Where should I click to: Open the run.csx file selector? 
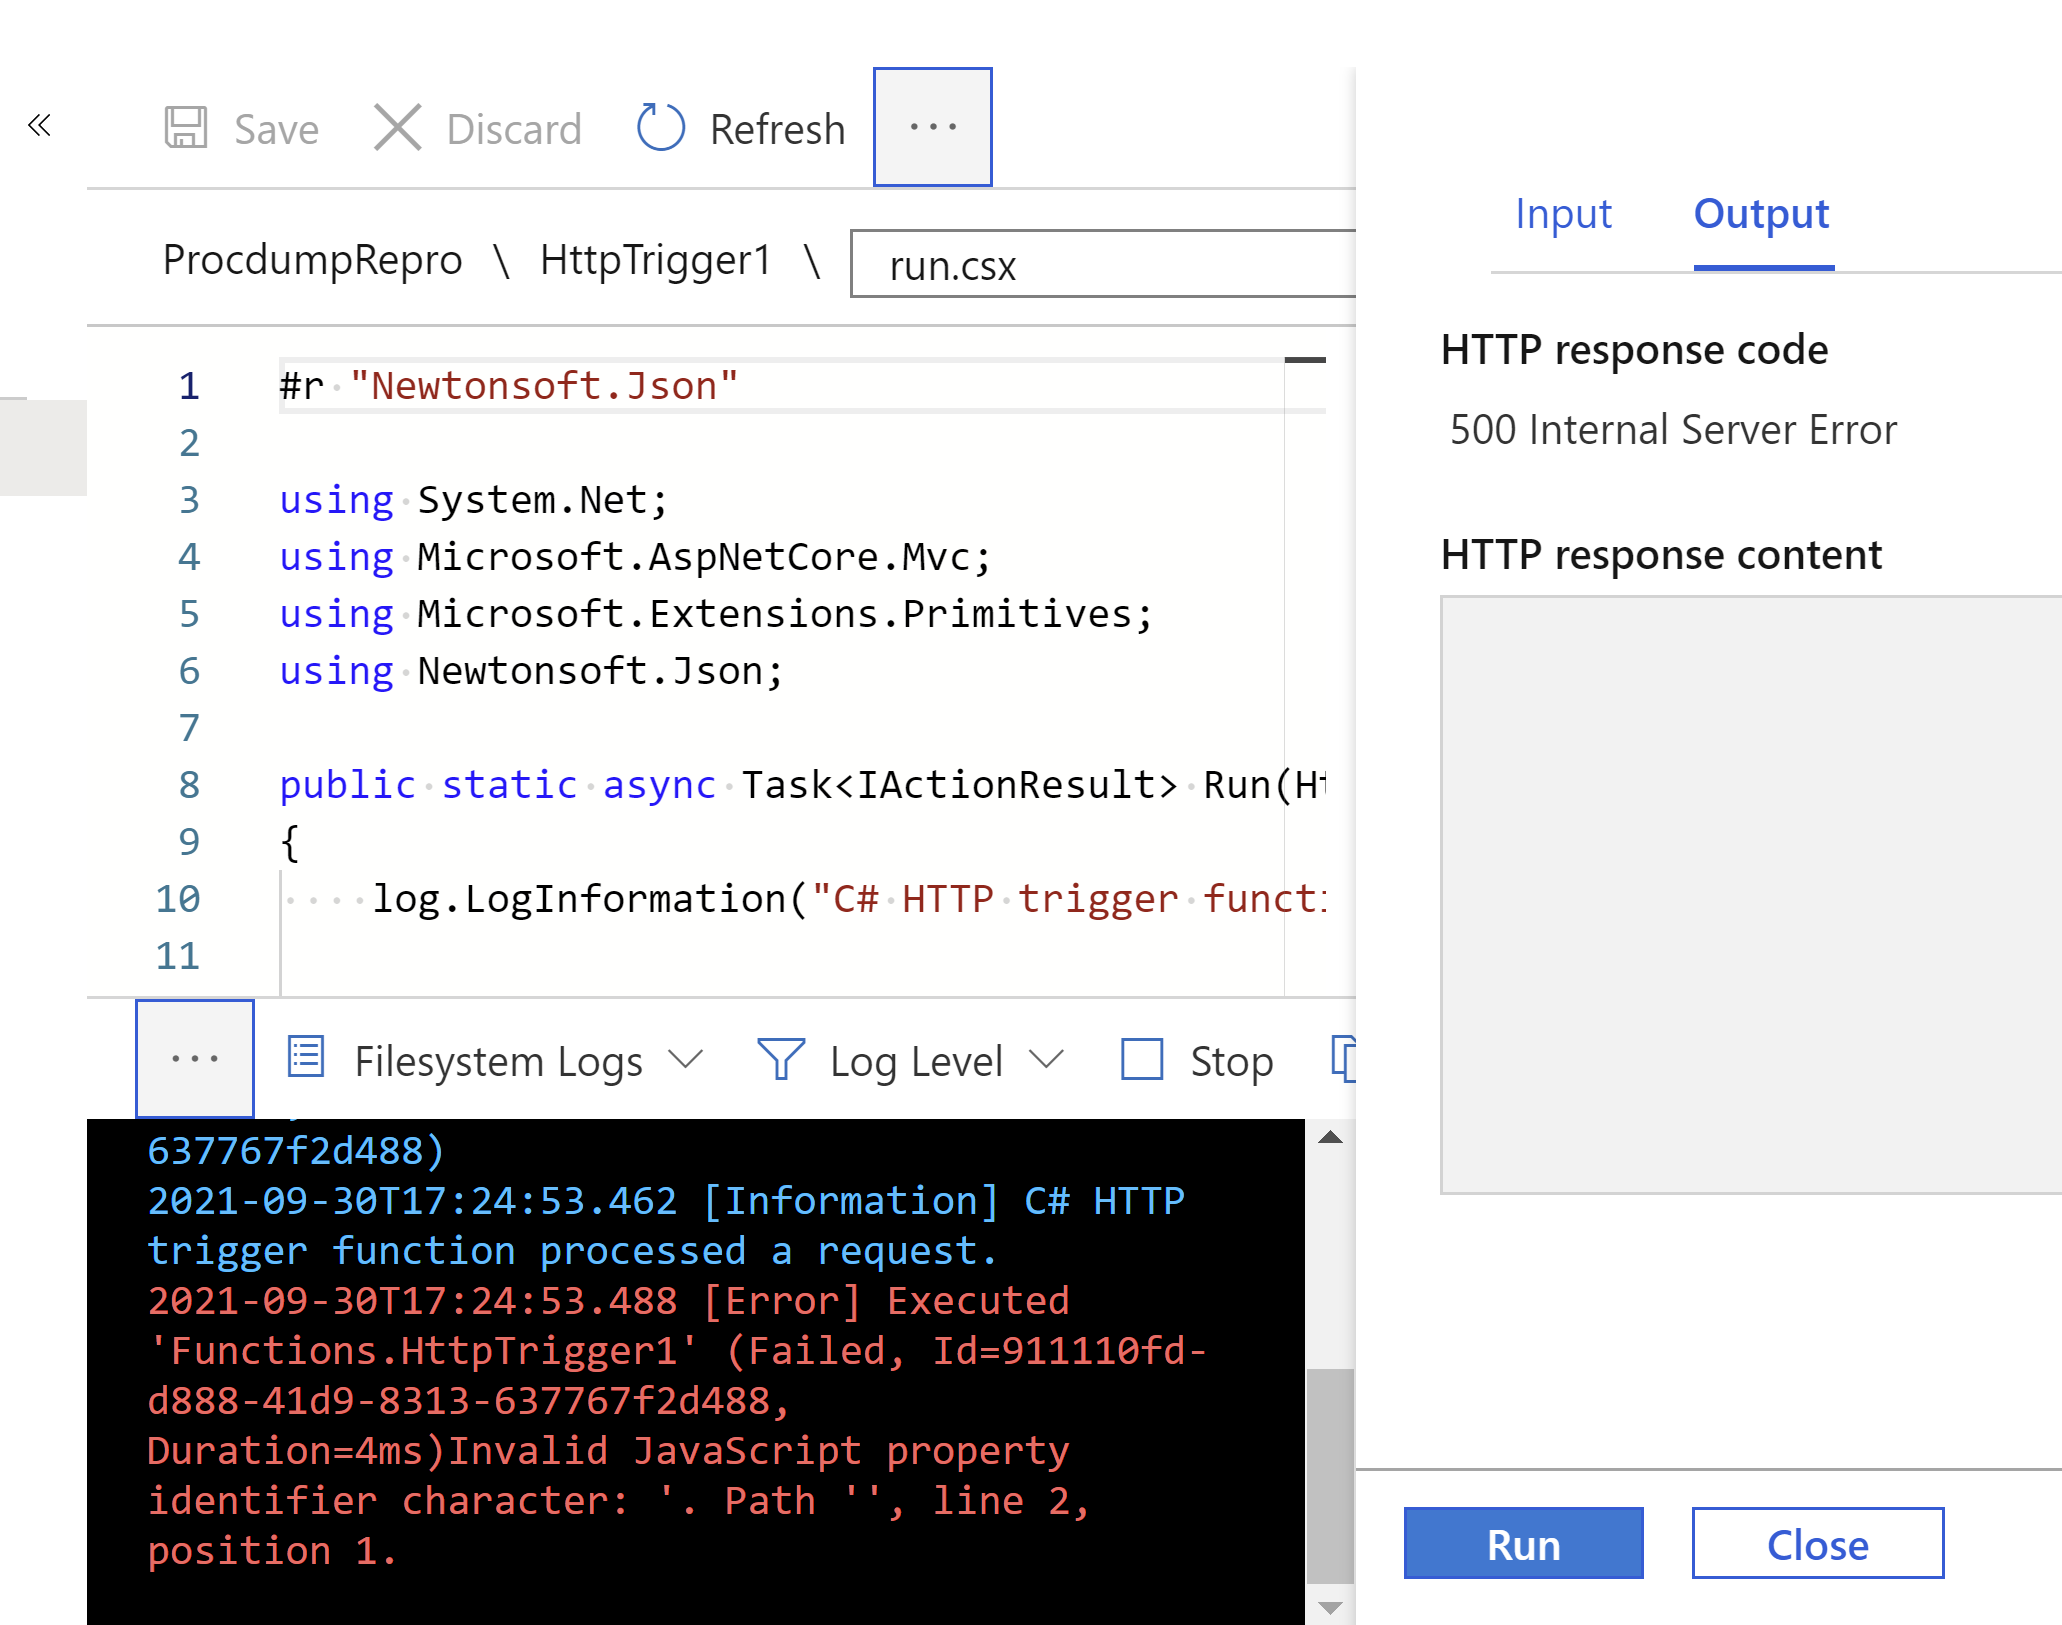pyautogui.click(x=1100, y=265)
